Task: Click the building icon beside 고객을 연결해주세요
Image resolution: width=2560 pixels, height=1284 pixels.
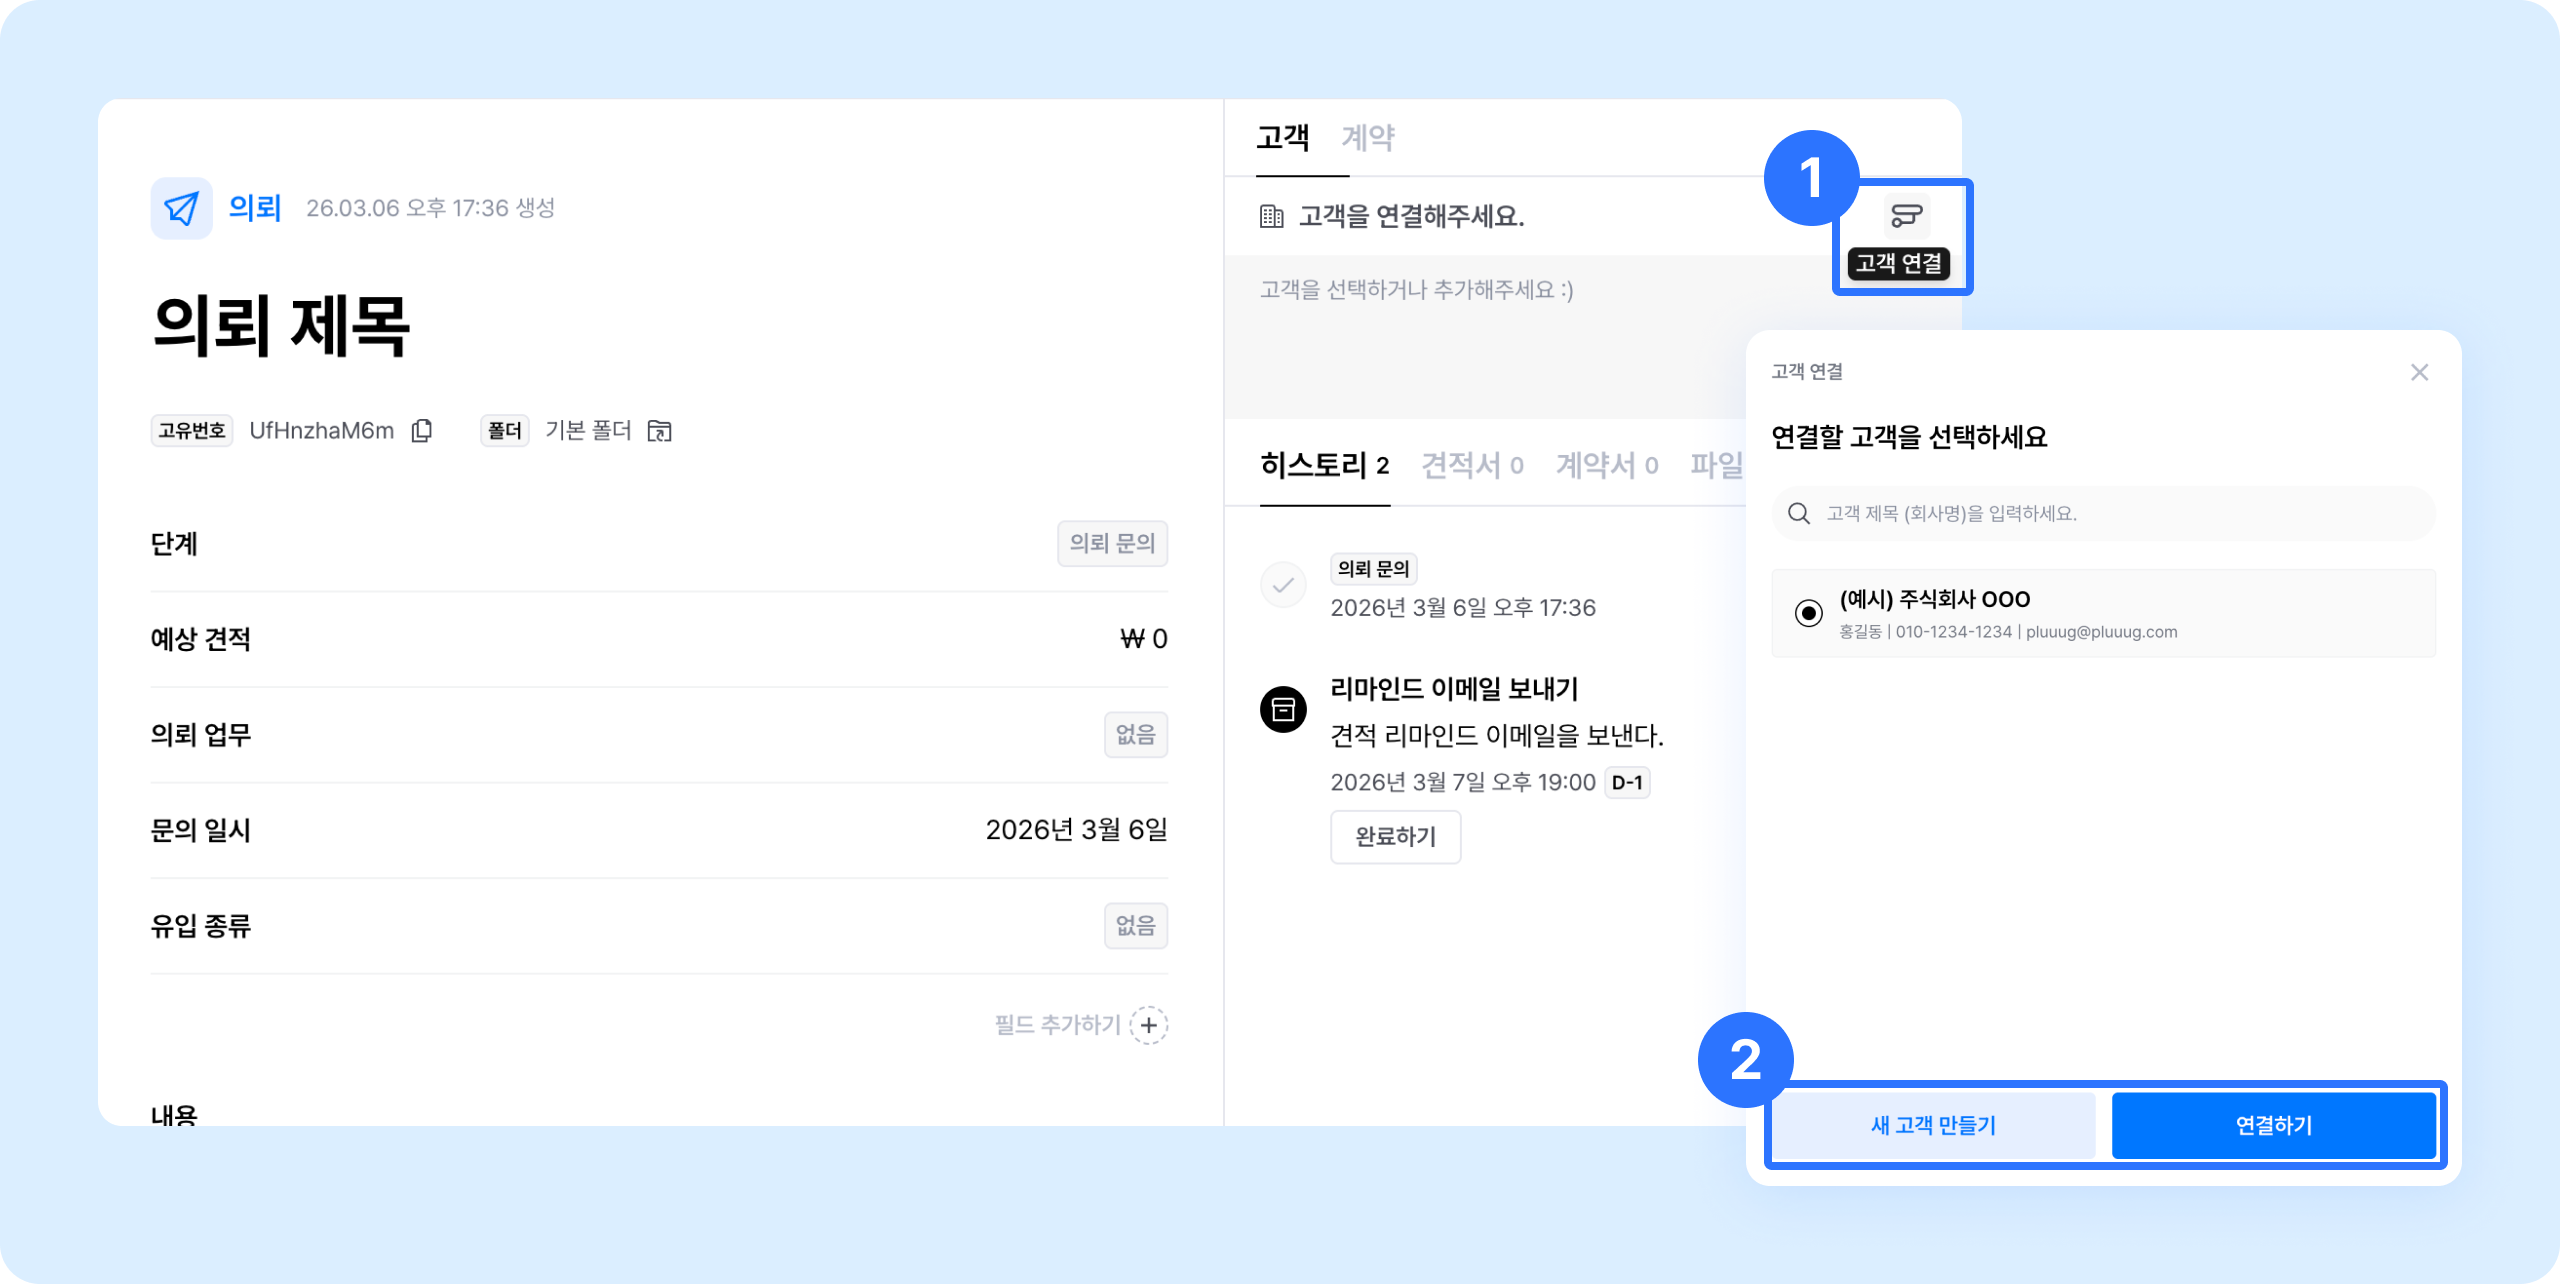Action: click(x=1271, y=216)
